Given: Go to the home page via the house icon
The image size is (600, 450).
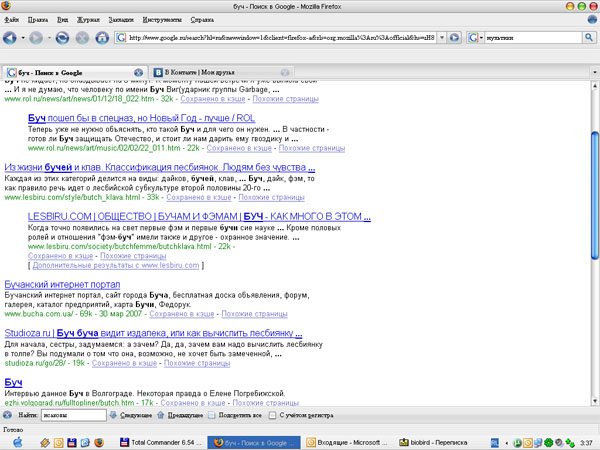Looking at the screenshot, I should click(102, 38).
